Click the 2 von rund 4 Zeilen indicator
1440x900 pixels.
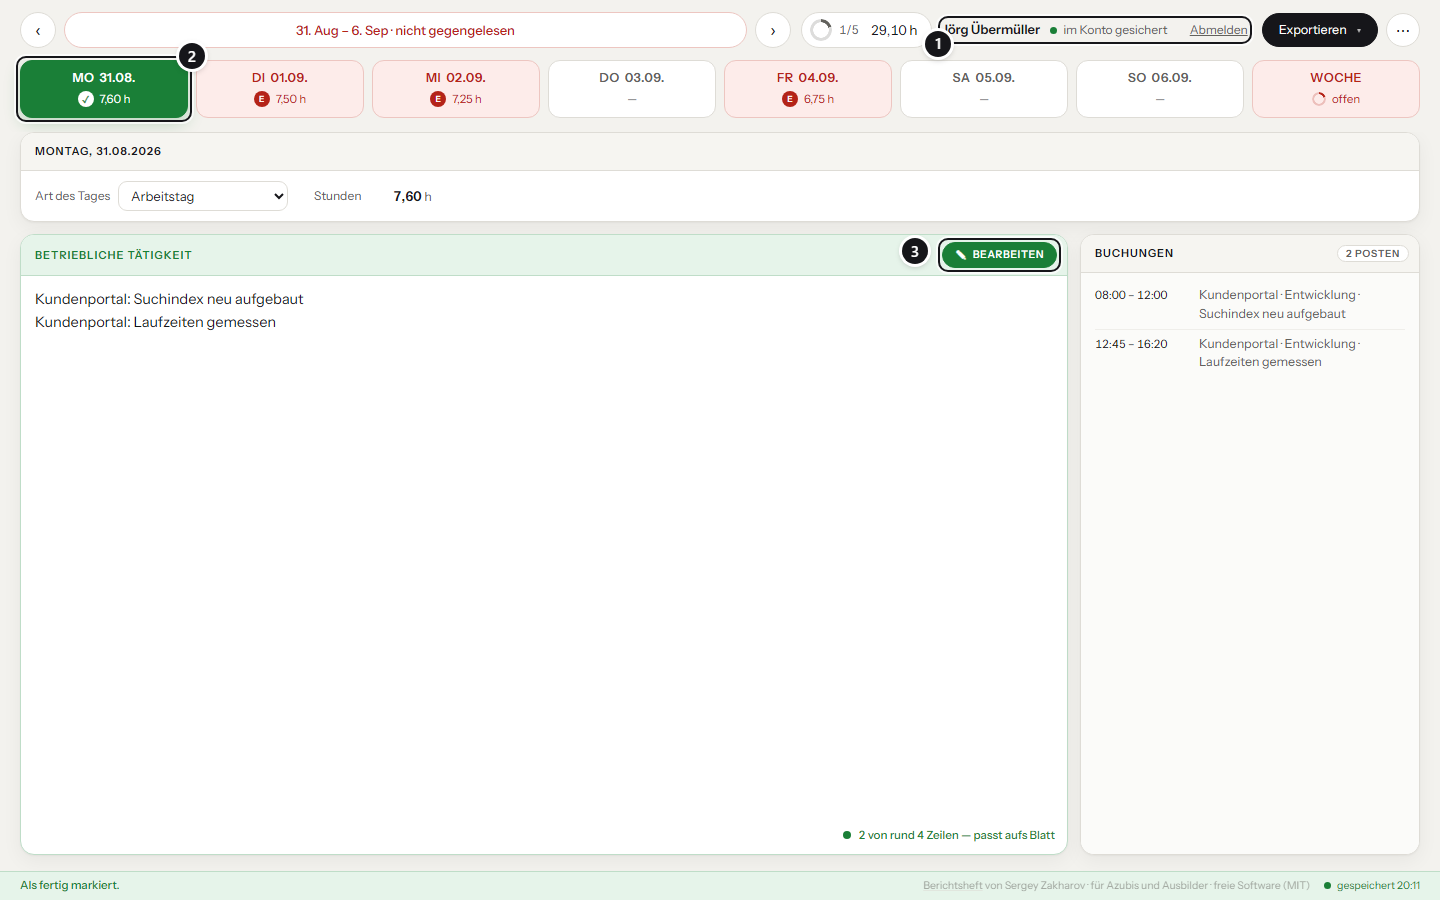tap(949, 835)
